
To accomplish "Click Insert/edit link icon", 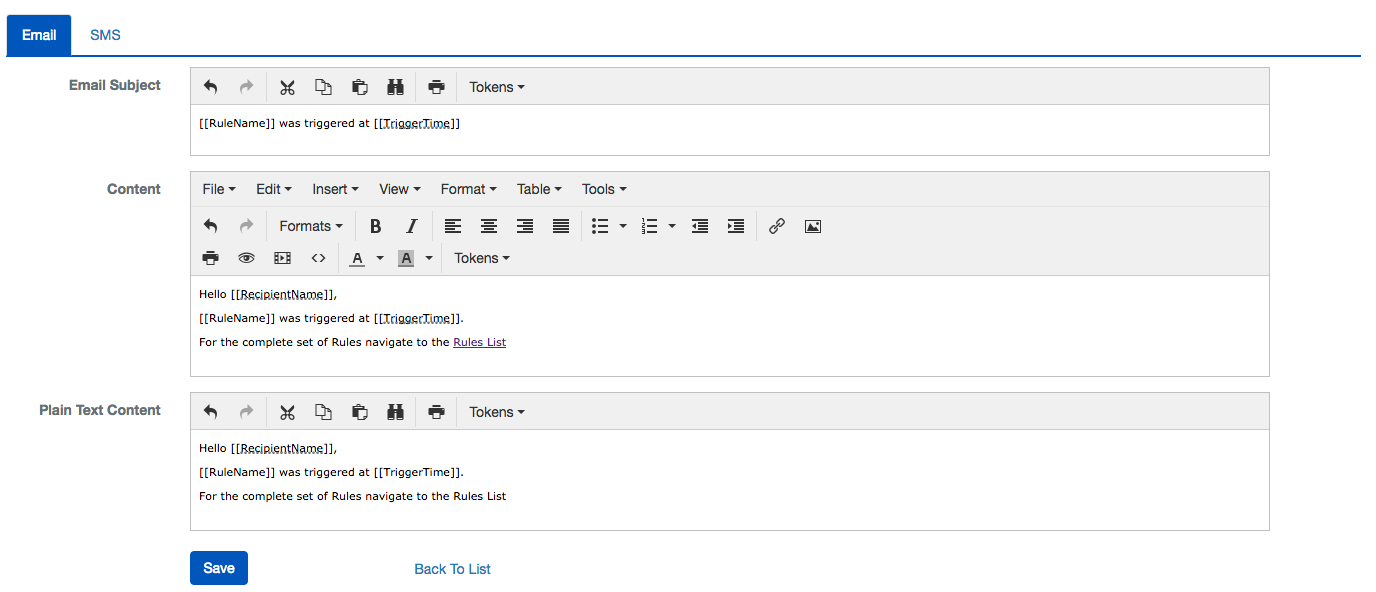I will 776,226.
